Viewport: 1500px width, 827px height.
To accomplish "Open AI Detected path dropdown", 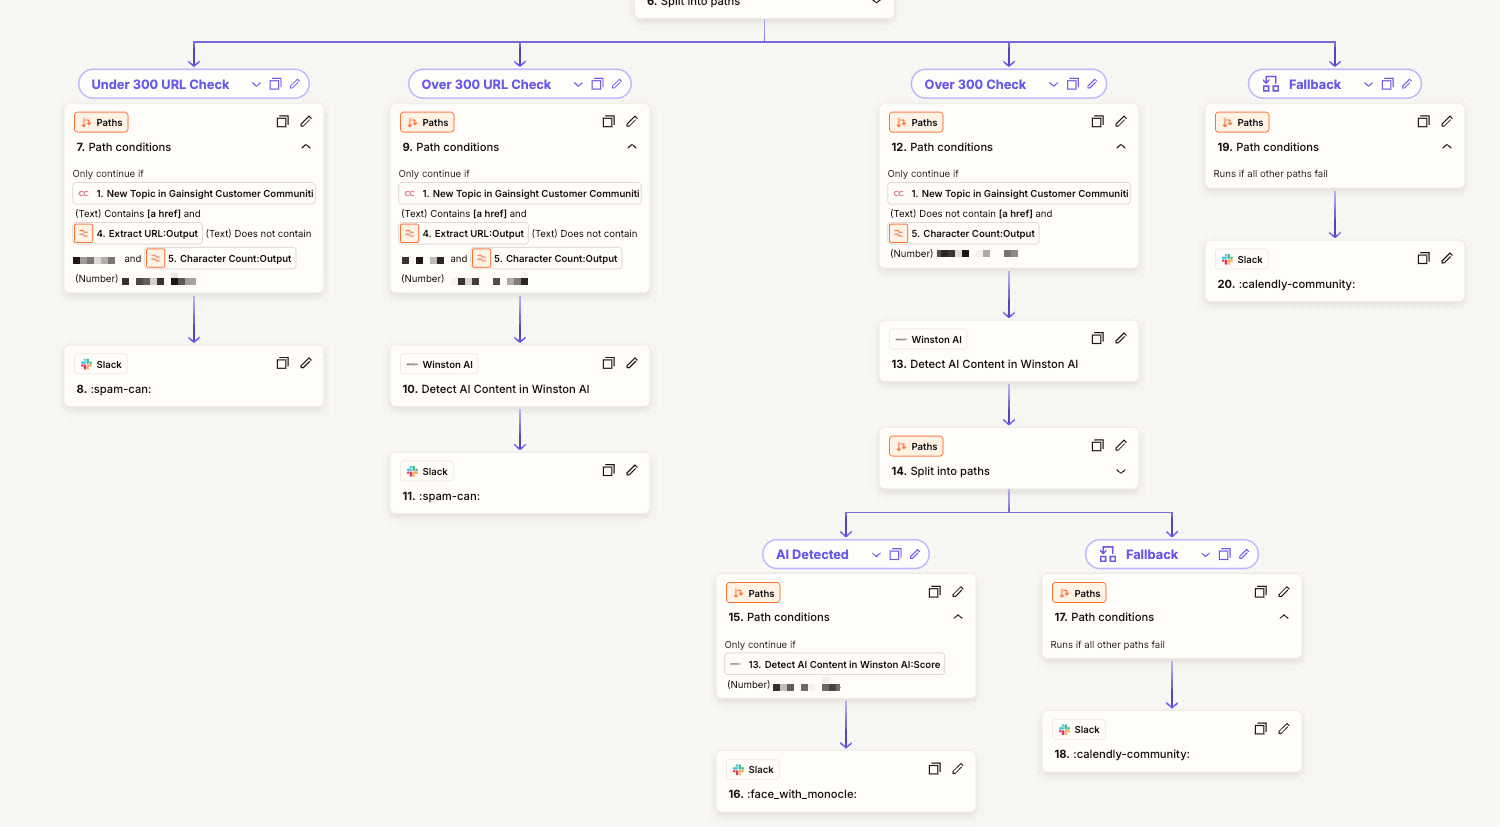I will (876, 554).
